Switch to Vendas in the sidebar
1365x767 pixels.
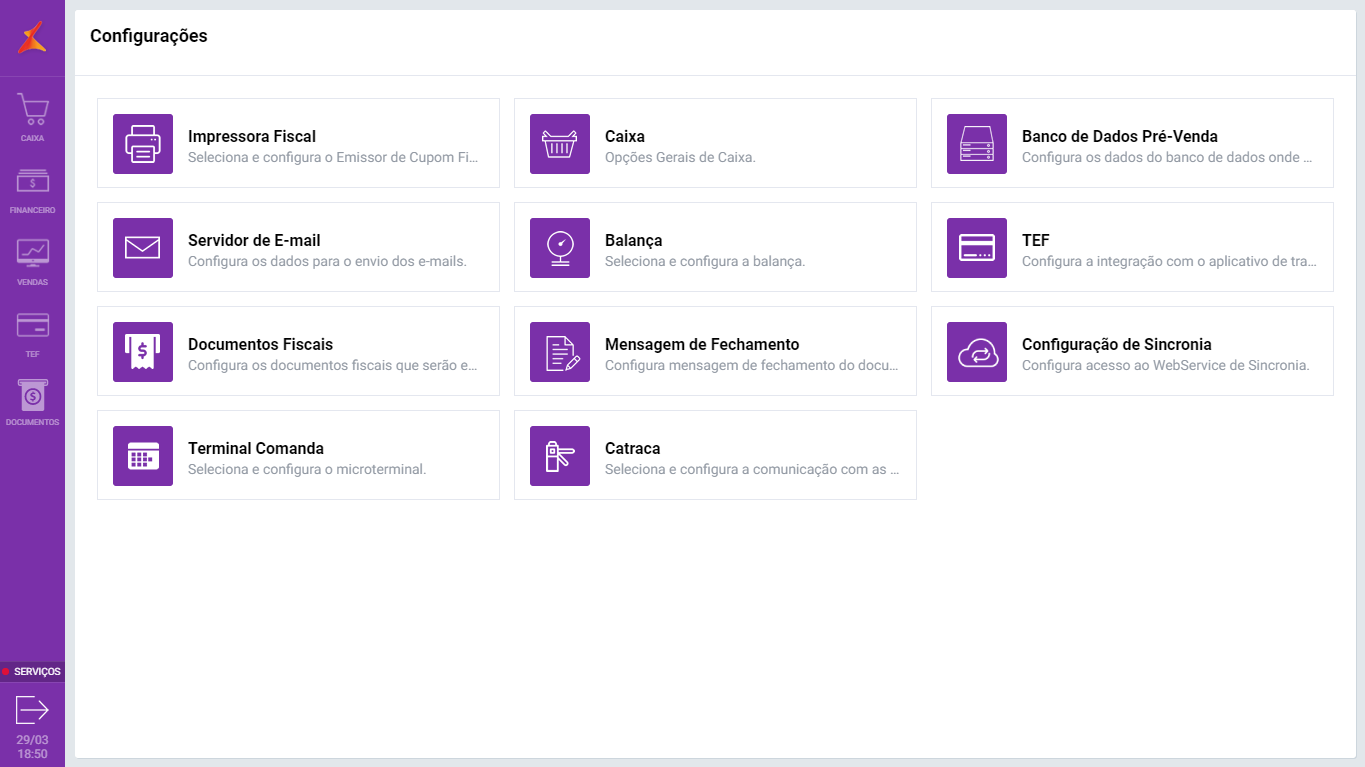tap(32, 262)
